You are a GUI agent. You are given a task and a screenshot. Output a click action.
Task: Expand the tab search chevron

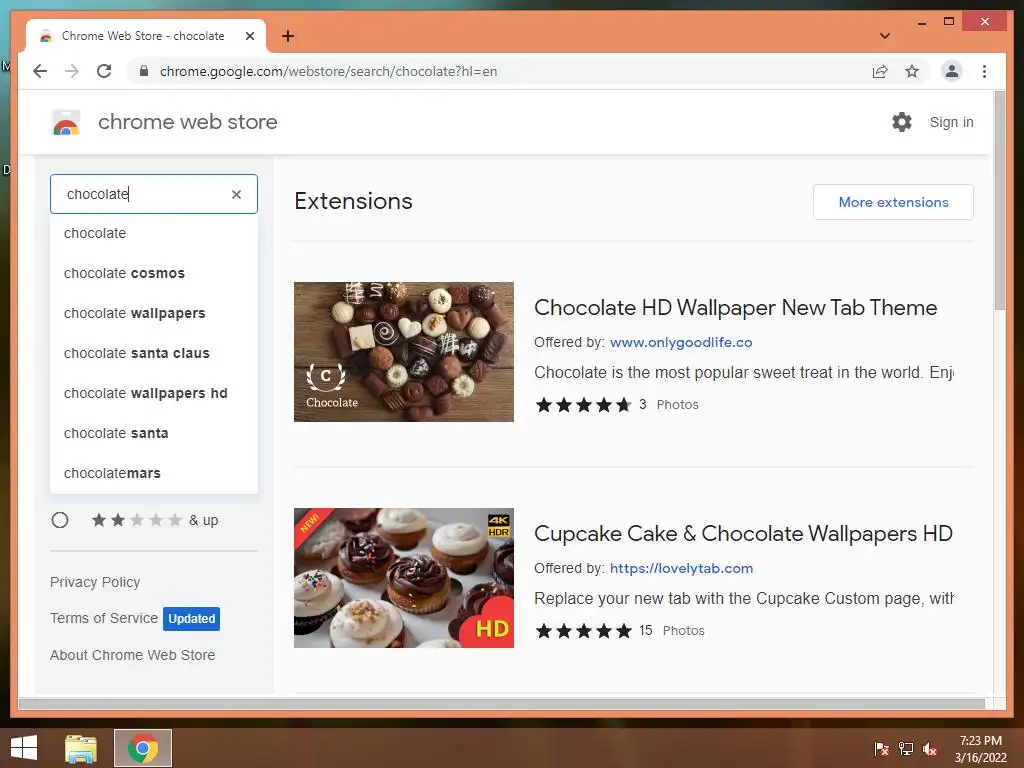pos(885,36)
